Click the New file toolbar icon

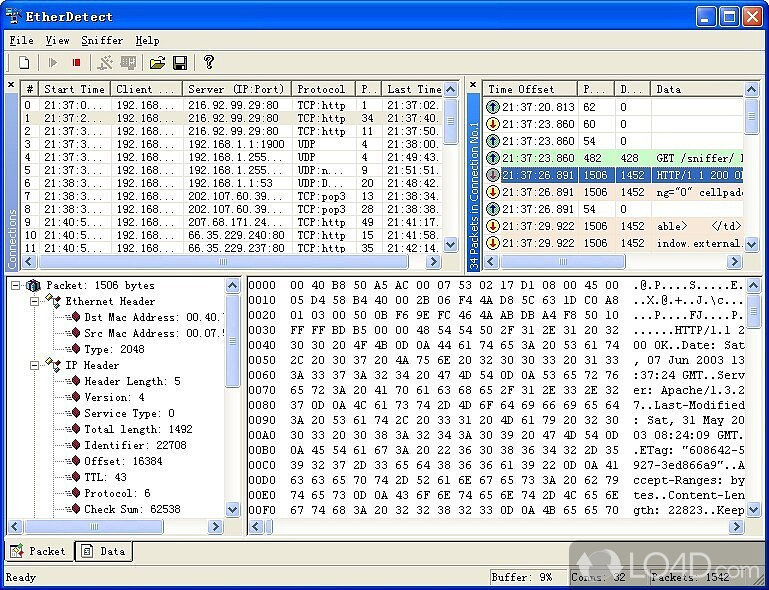point(24,63)
